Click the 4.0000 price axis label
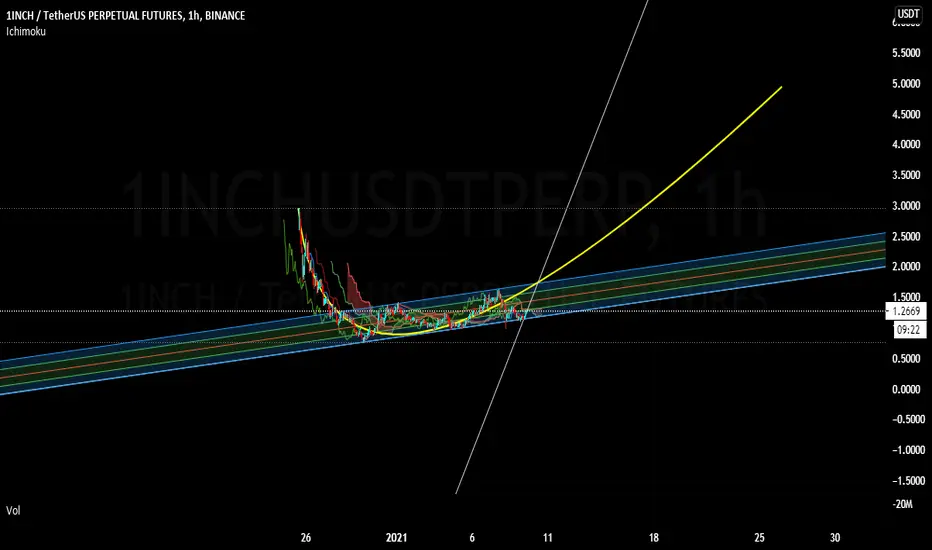 point(906,144)
